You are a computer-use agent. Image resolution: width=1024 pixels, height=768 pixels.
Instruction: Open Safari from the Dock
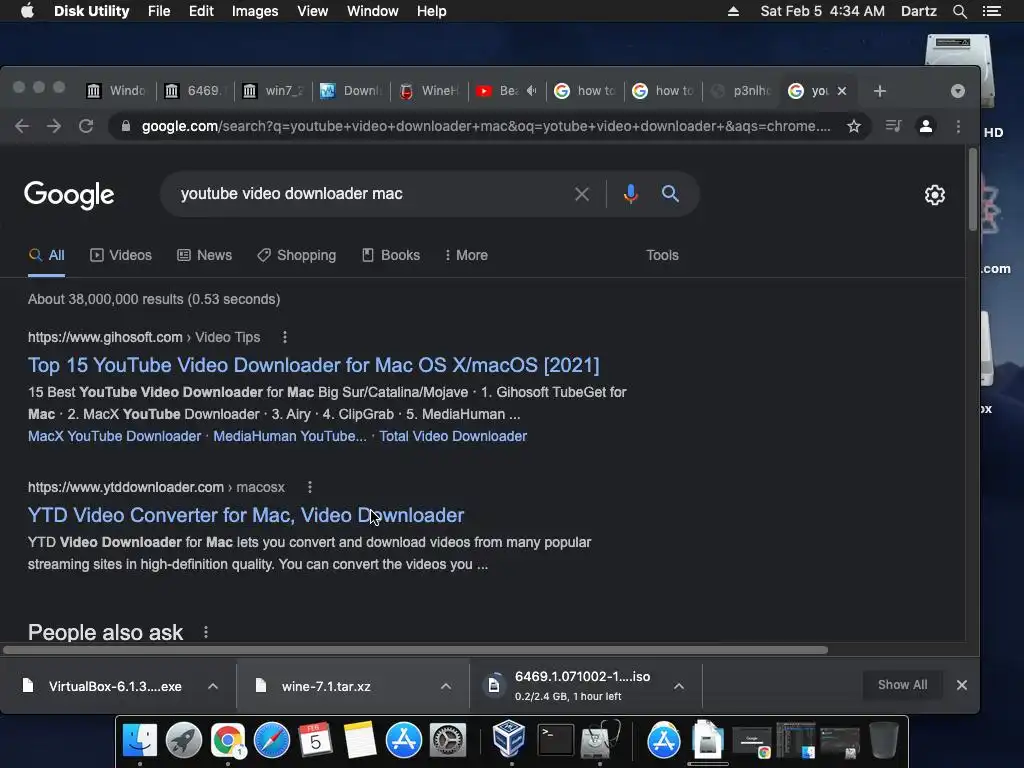[x=272, y=741]
